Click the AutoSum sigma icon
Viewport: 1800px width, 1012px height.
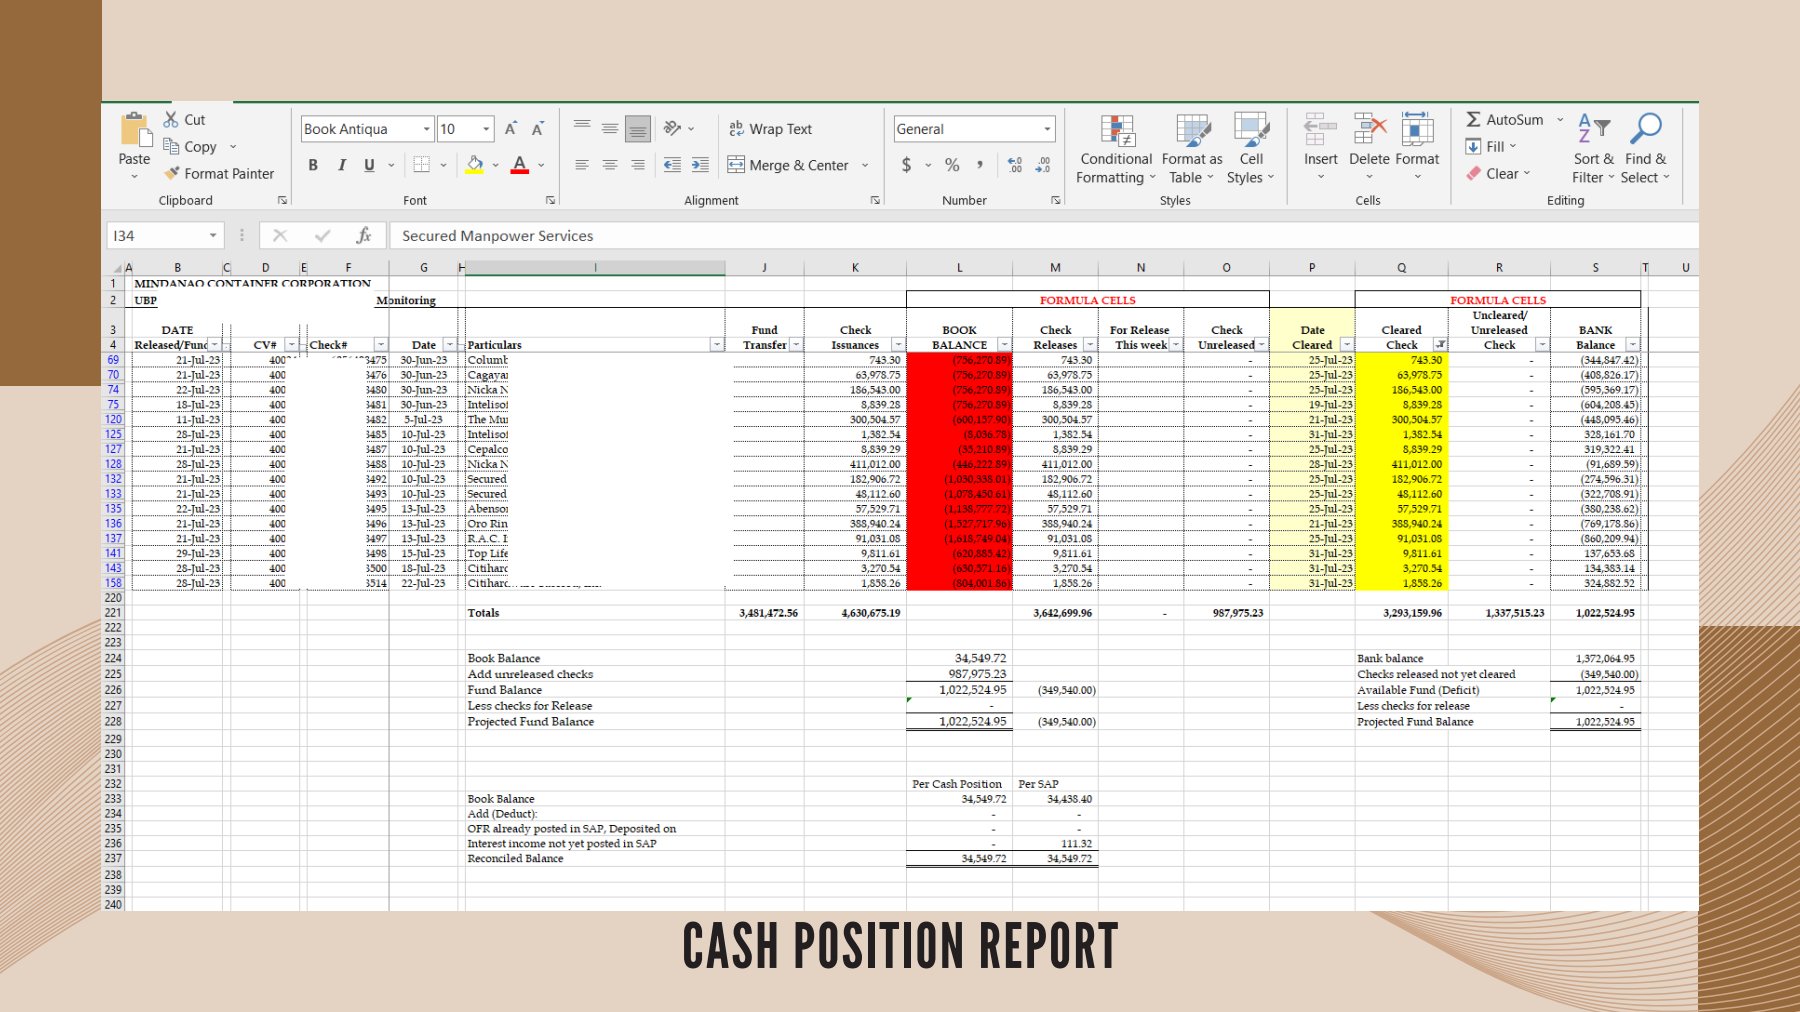point(1473,119)
